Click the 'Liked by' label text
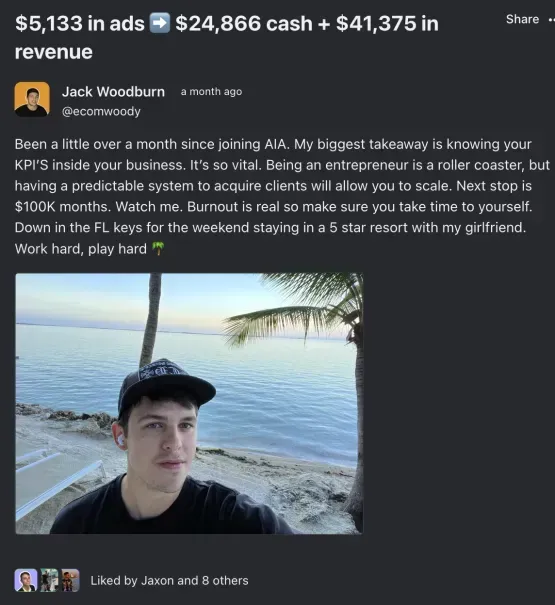This screenshot has width=555, height=605. [114, 581]
